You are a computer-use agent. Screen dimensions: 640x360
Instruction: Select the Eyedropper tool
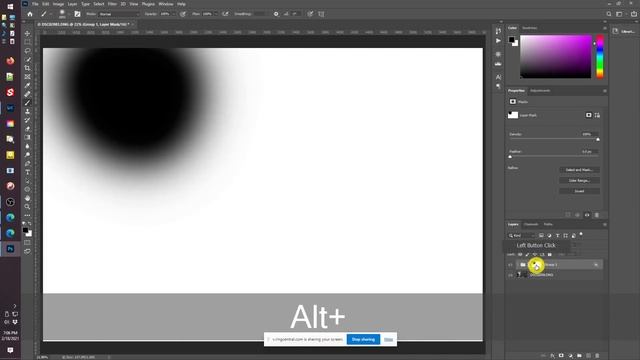27,85
